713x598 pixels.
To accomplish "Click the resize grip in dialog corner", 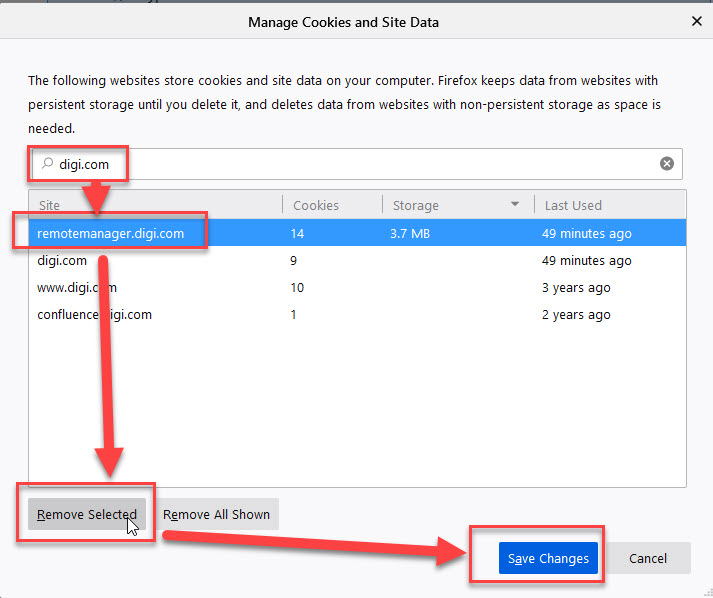I will [x=707, y=592].
